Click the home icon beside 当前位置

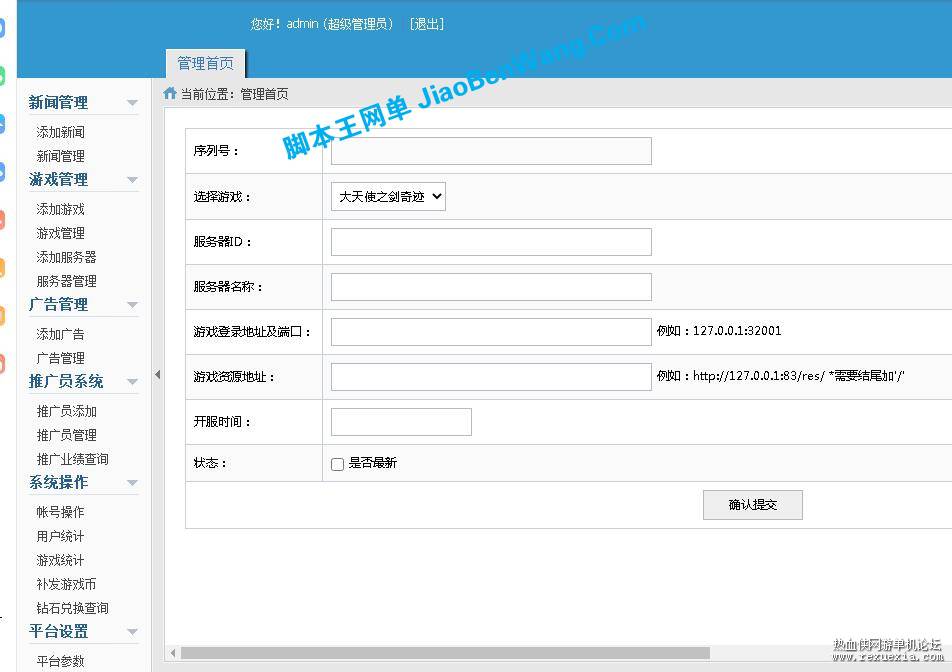pos(170,93)
